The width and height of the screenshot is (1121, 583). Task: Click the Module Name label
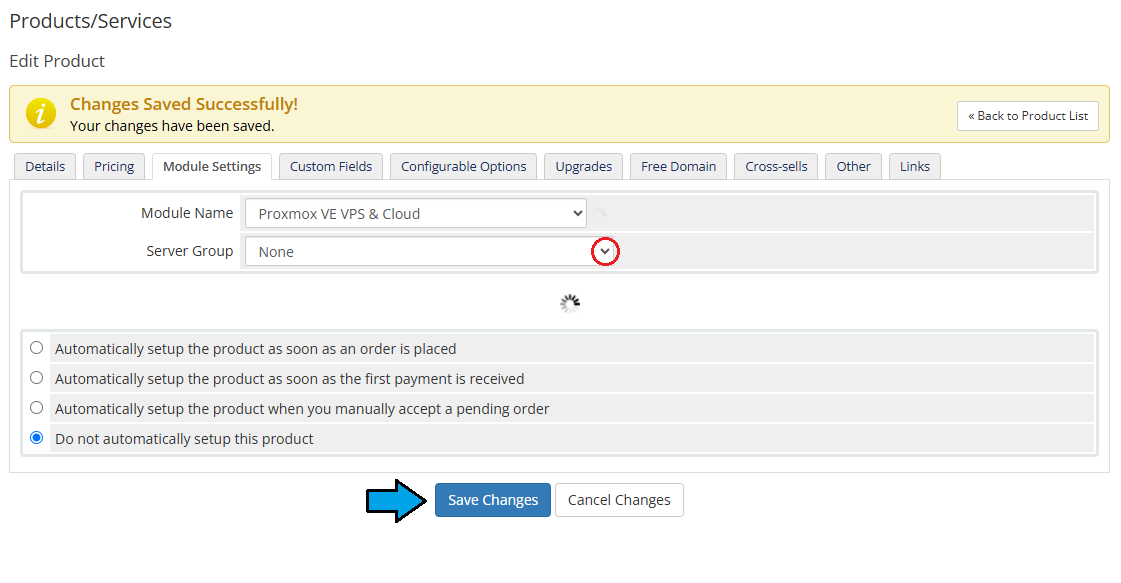click(x=187, y=212)
